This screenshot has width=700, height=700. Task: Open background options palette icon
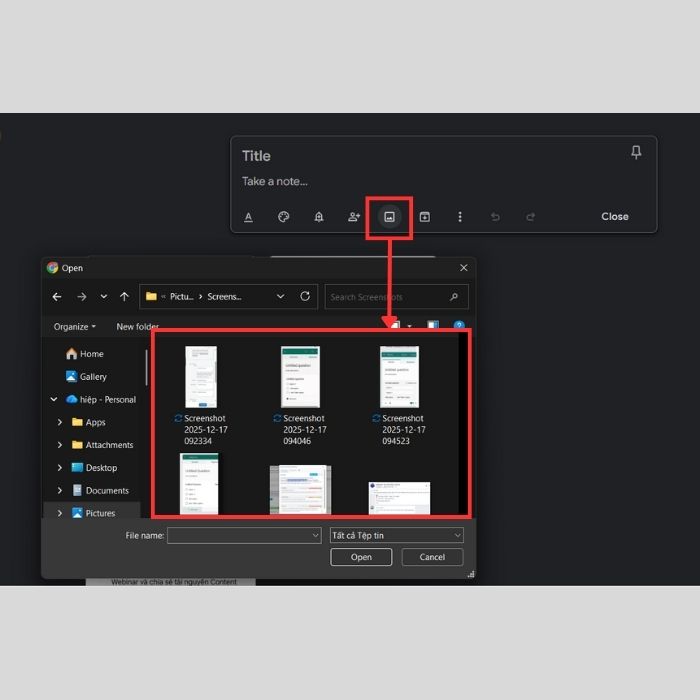[283, 217]
